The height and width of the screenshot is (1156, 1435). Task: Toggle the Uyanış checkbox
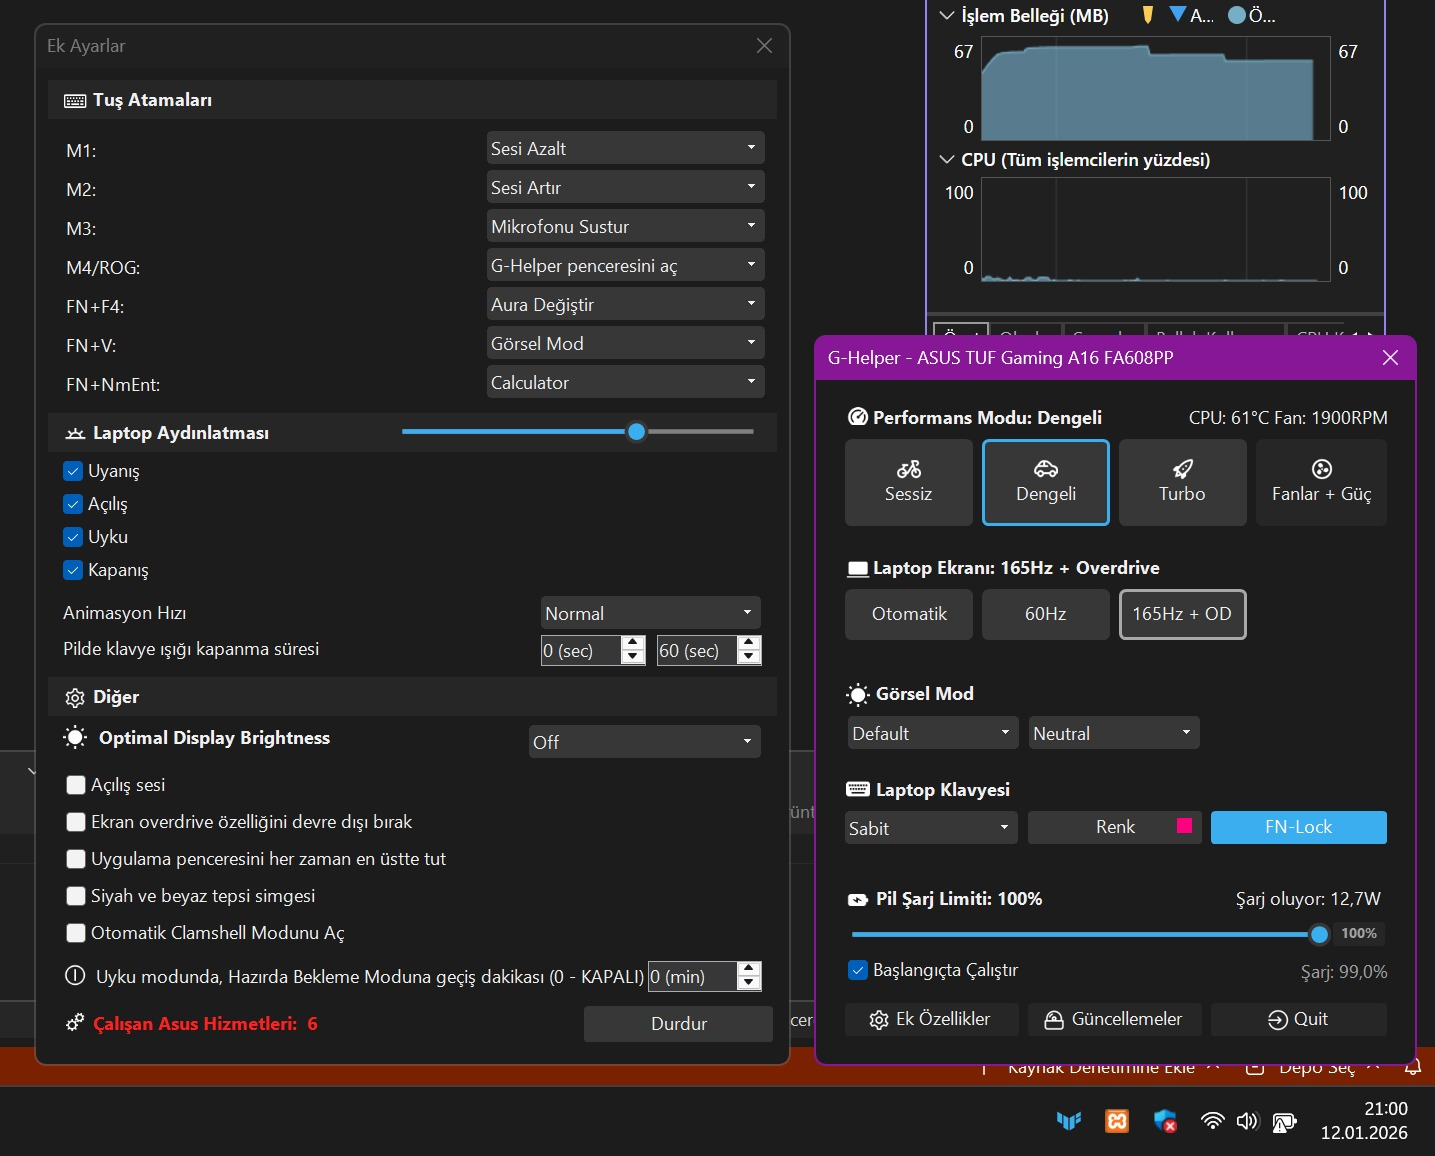[x=73, y=471]
